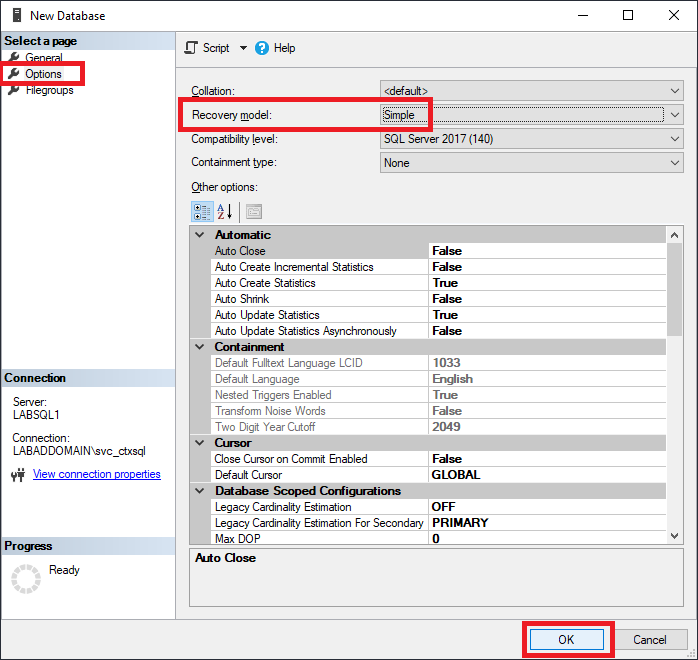Screen dimensions: 698x660
Task: Collapse the Cursor property group
Action: click(197, 443)
